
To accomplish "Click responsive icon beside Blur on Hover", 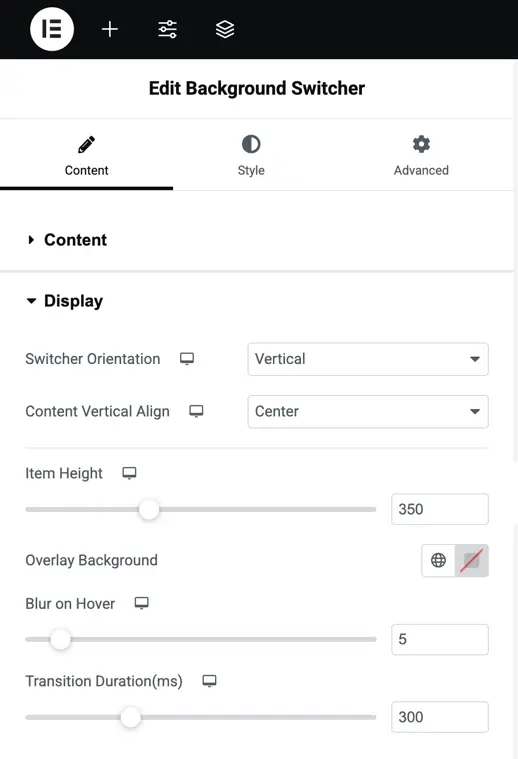I will point(142,603).
